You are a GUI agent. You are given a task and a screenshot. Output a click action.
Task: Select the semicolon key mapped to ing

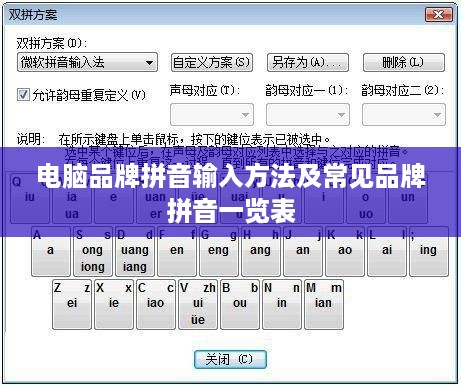(x=429, y=252)
